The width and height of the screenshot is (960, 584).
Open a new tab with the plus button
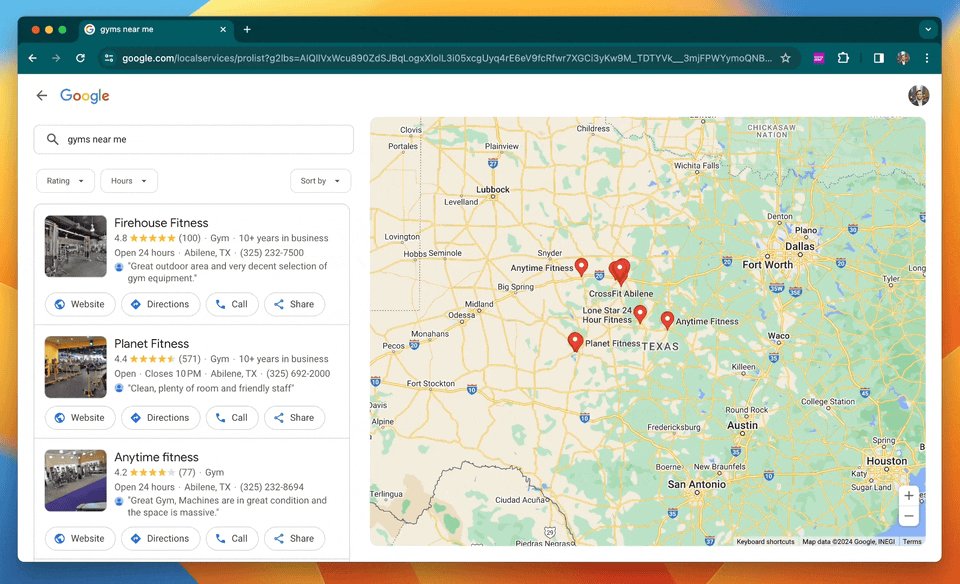(x=247, y=29)
